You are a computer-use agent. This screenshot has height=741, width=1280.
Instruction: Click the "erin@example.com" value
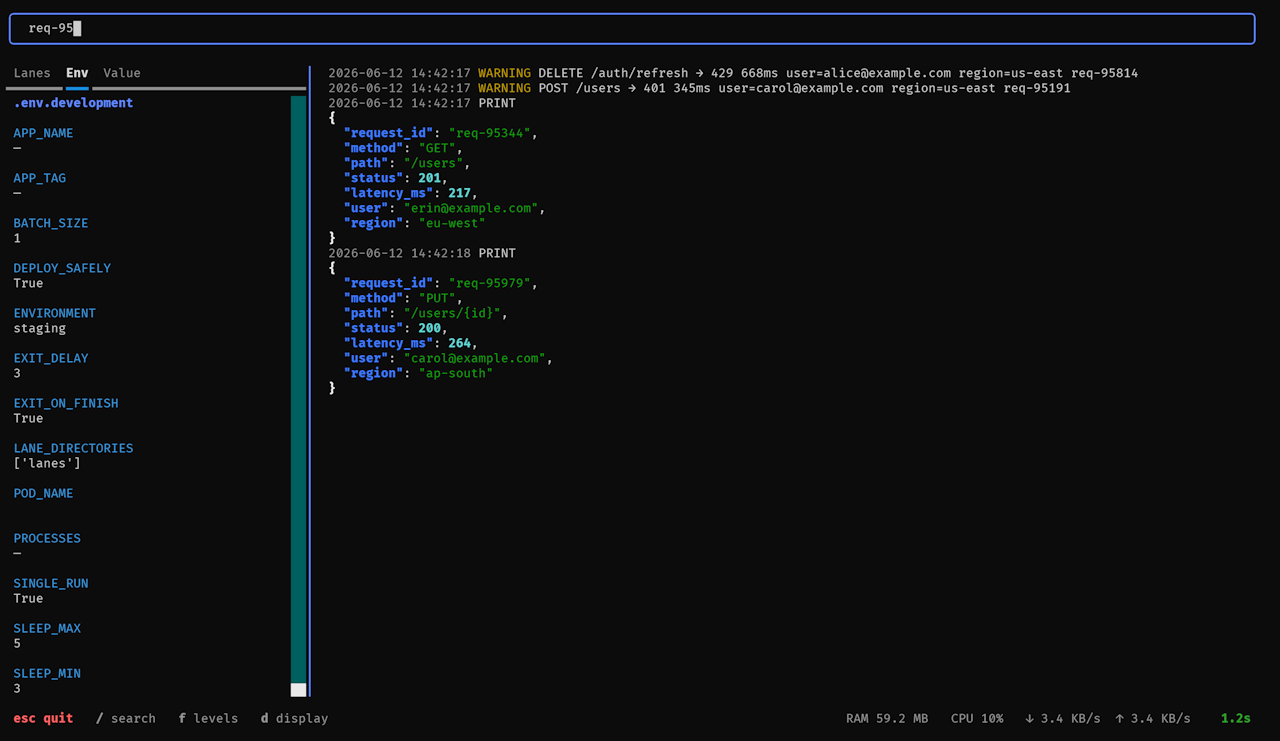[x=471, y=208]
